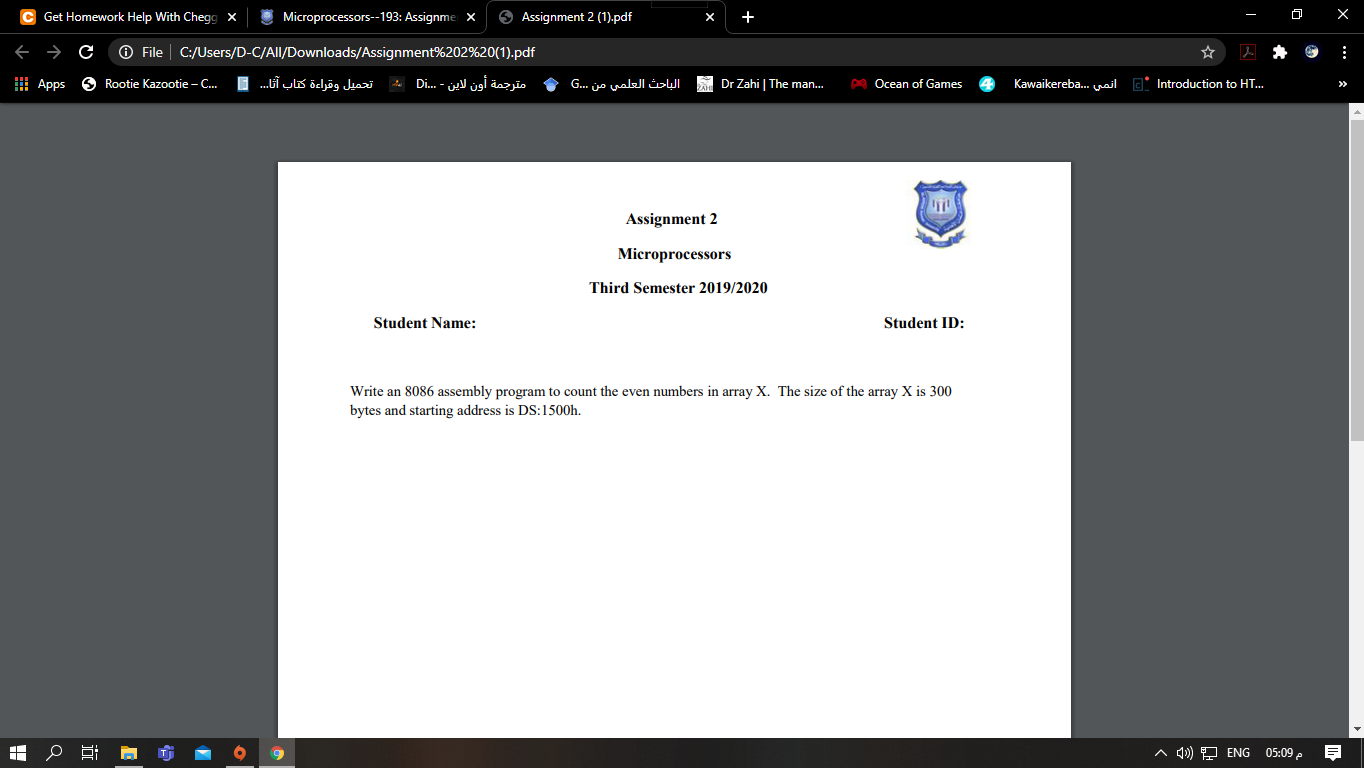The height and width of the screenshot is (768, 1364).
Task: Open the Introduction to HT... bookmark
Action: (1199, 84)
